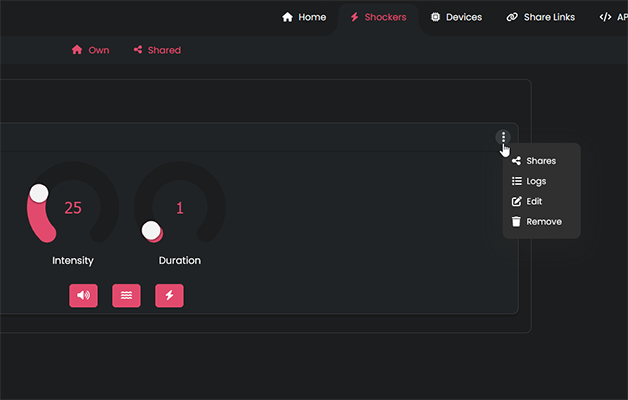Navigate to the Devices page
The height and width of the screenshot is (400, 628).
coord(456,17)
